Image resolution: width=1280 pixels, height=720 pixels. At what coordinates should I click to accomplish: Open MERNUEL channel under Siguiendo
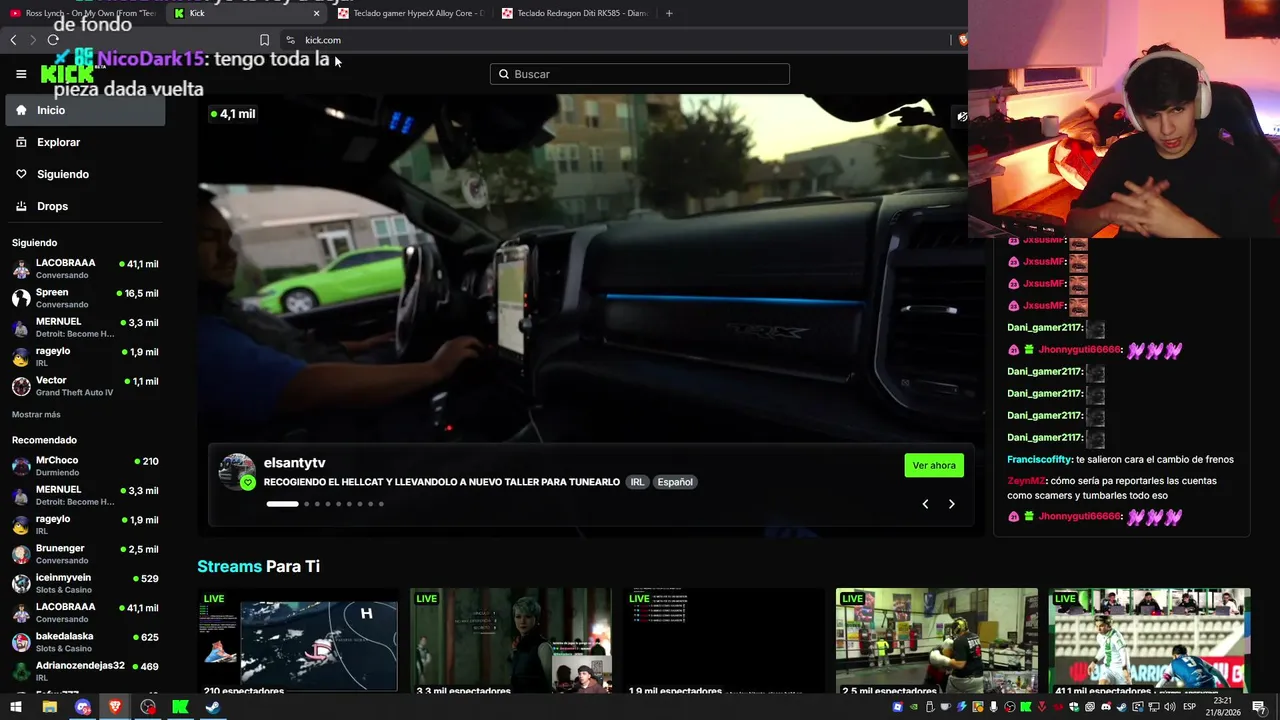pos(85,327)
